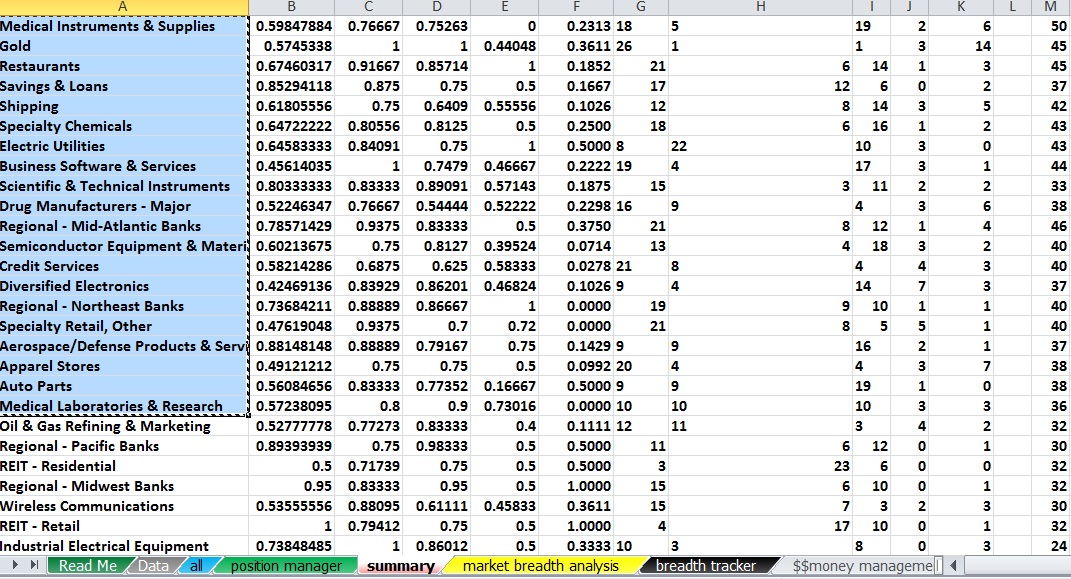The image size is (1071, 579).
Task: Open the Read Me sheet tab
Action: point(87,565)
